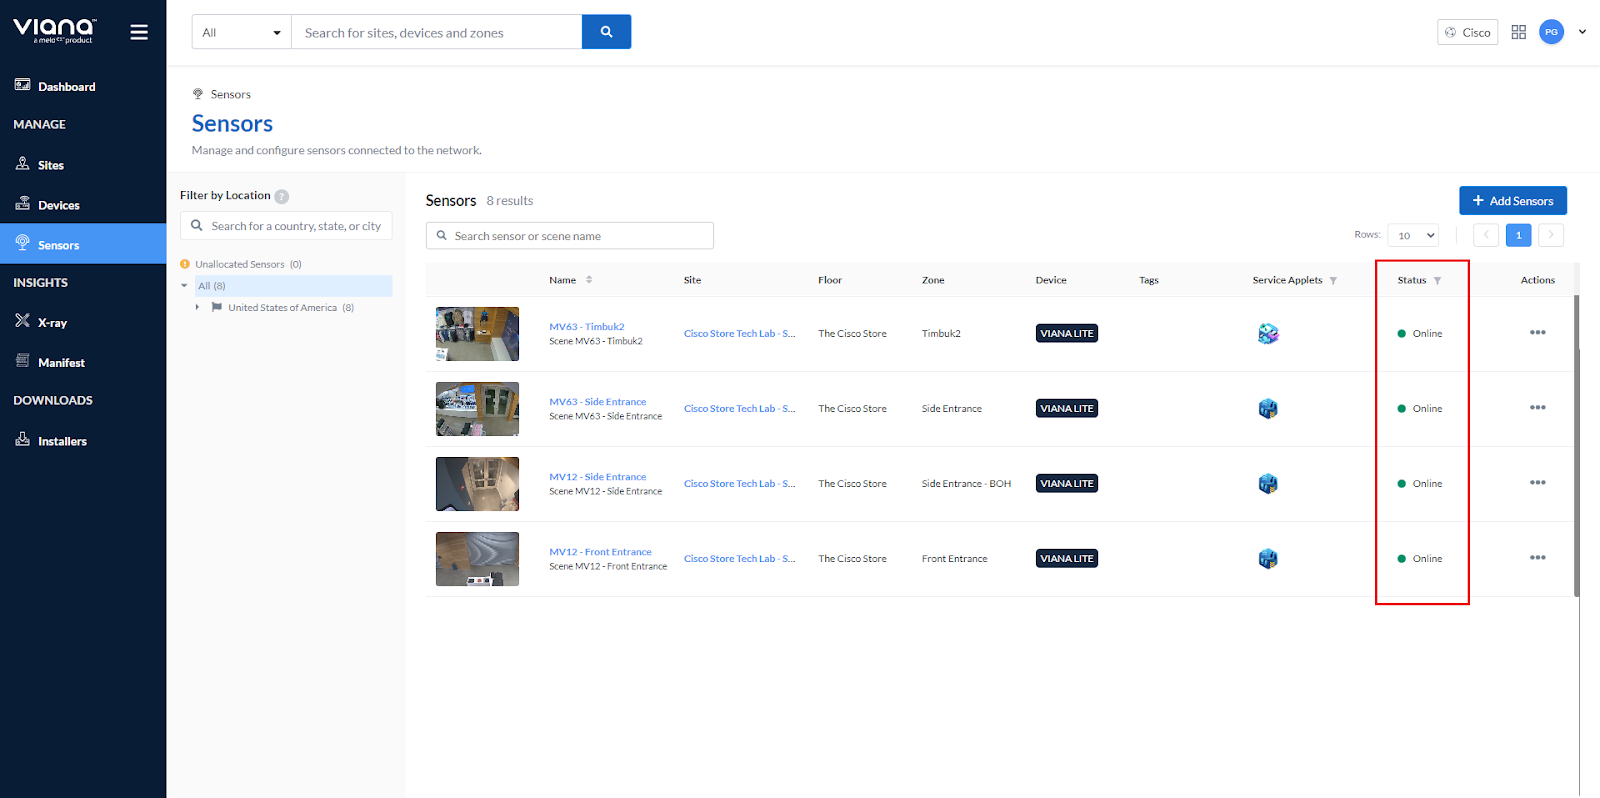Screen dimensions: 1600x798
Task: Go to Dashboard in sidebar
Action: [66, 87]
